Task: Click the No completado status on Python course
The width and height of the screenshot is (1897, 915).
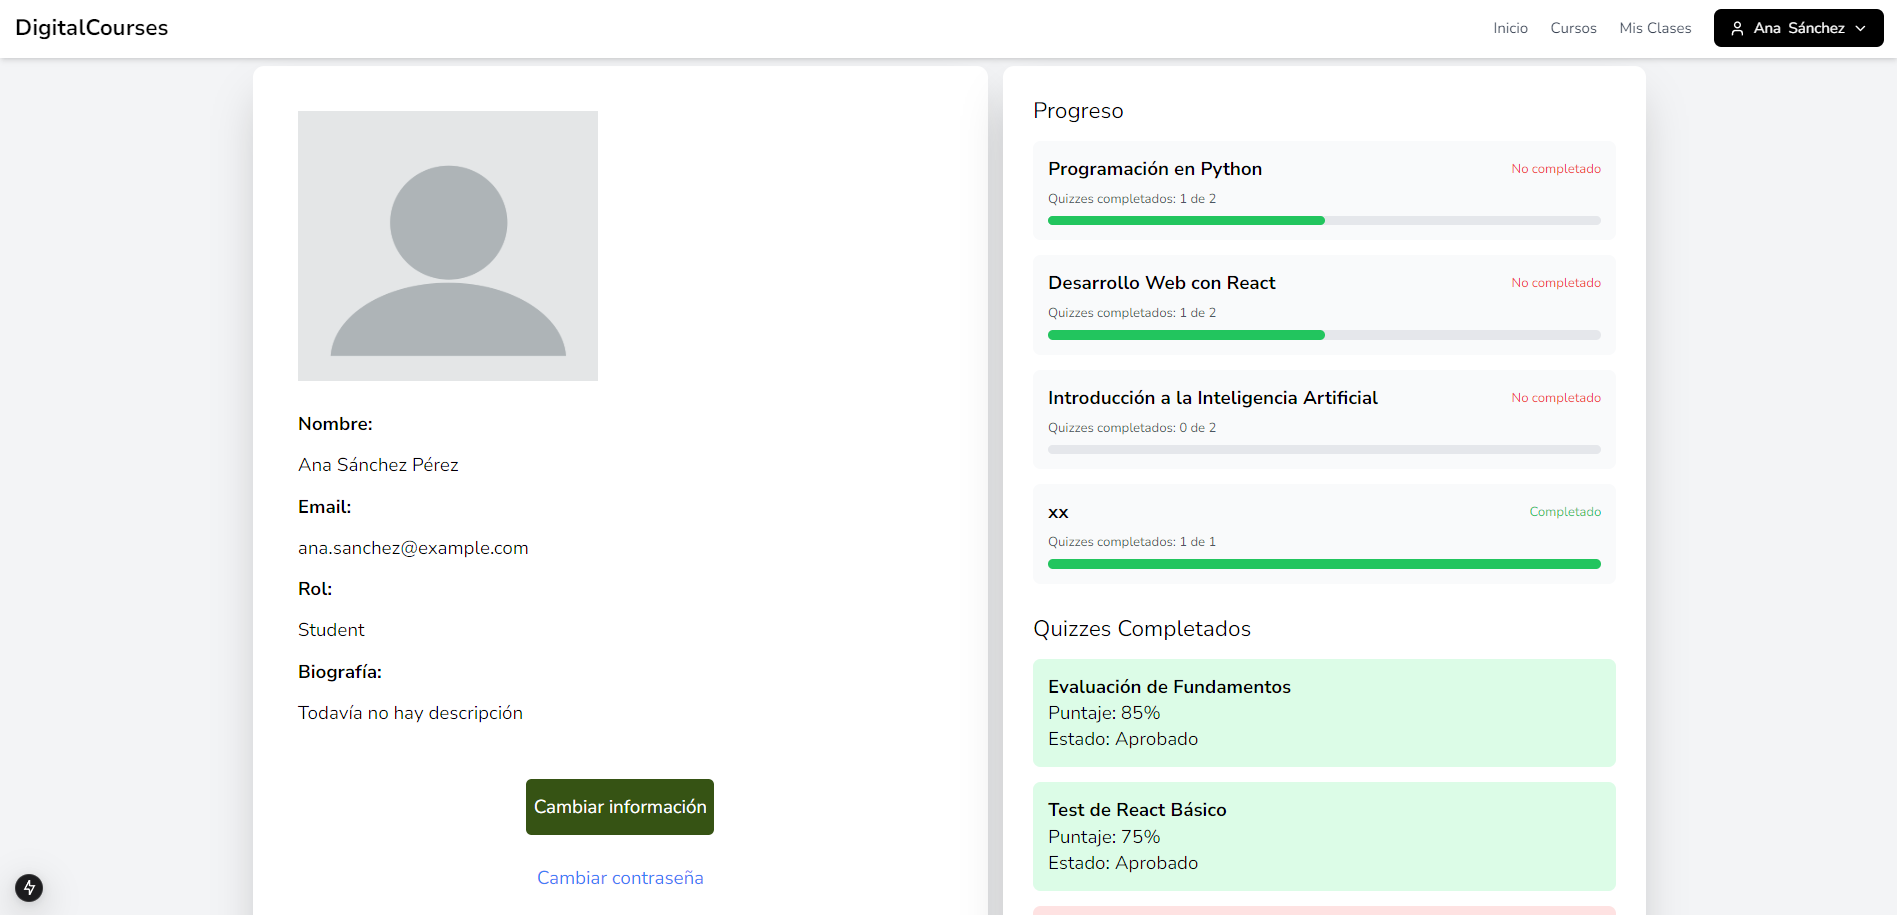Action: (x=1556, y=168)
